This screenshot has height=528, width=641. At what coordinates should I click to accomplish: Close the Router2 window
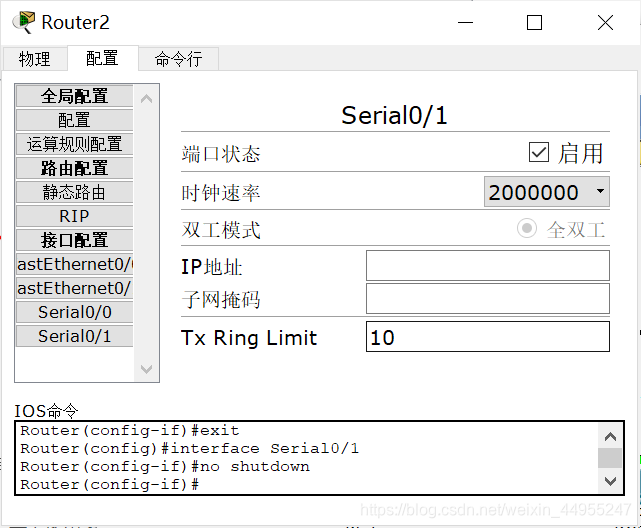click(x=604, y=22)
